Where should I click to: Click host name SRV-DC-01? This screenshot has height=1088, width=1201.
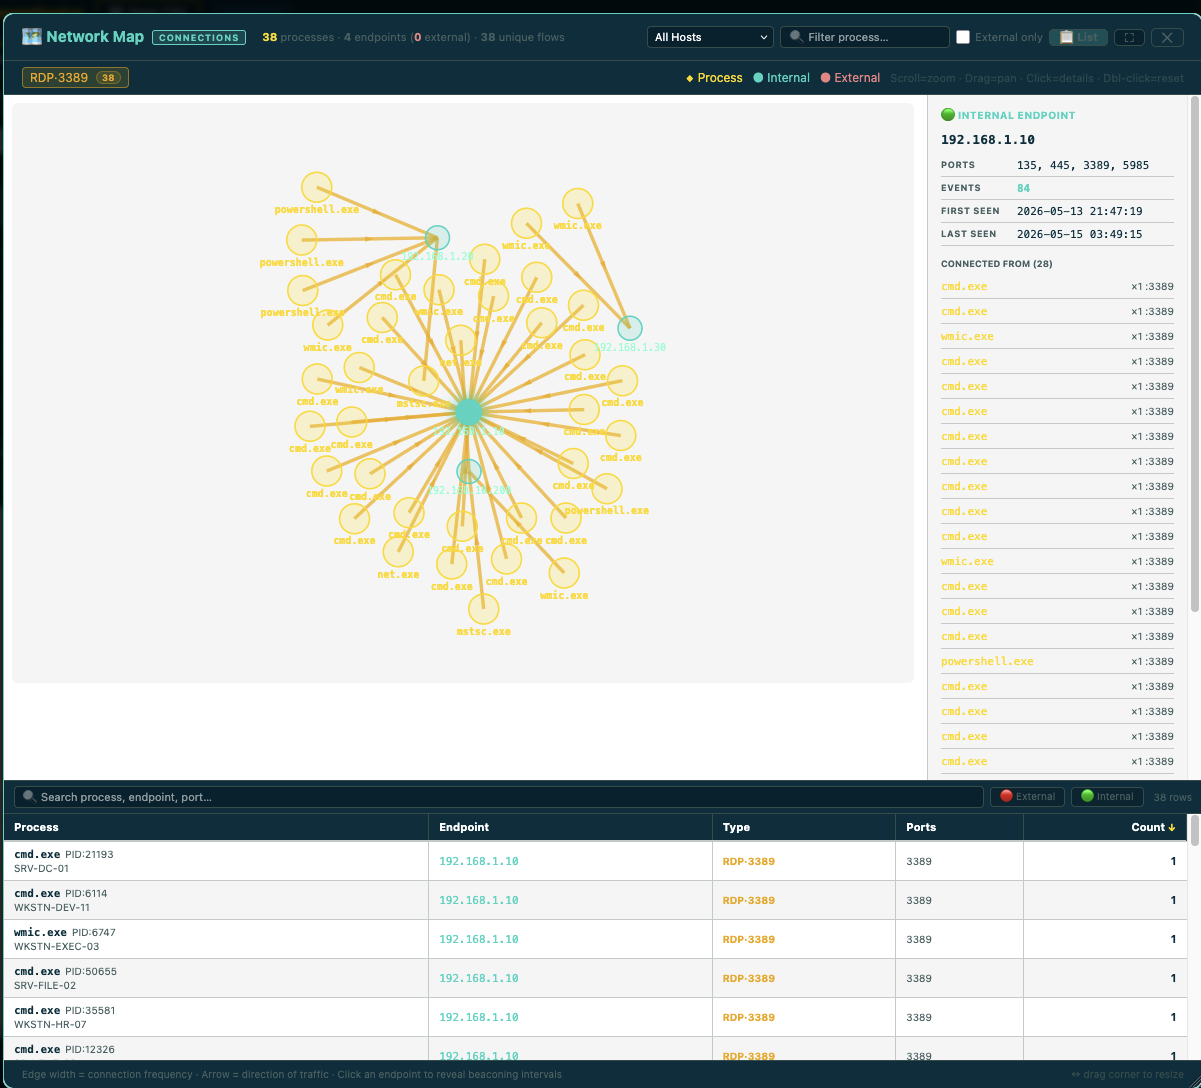coord(41,869)
